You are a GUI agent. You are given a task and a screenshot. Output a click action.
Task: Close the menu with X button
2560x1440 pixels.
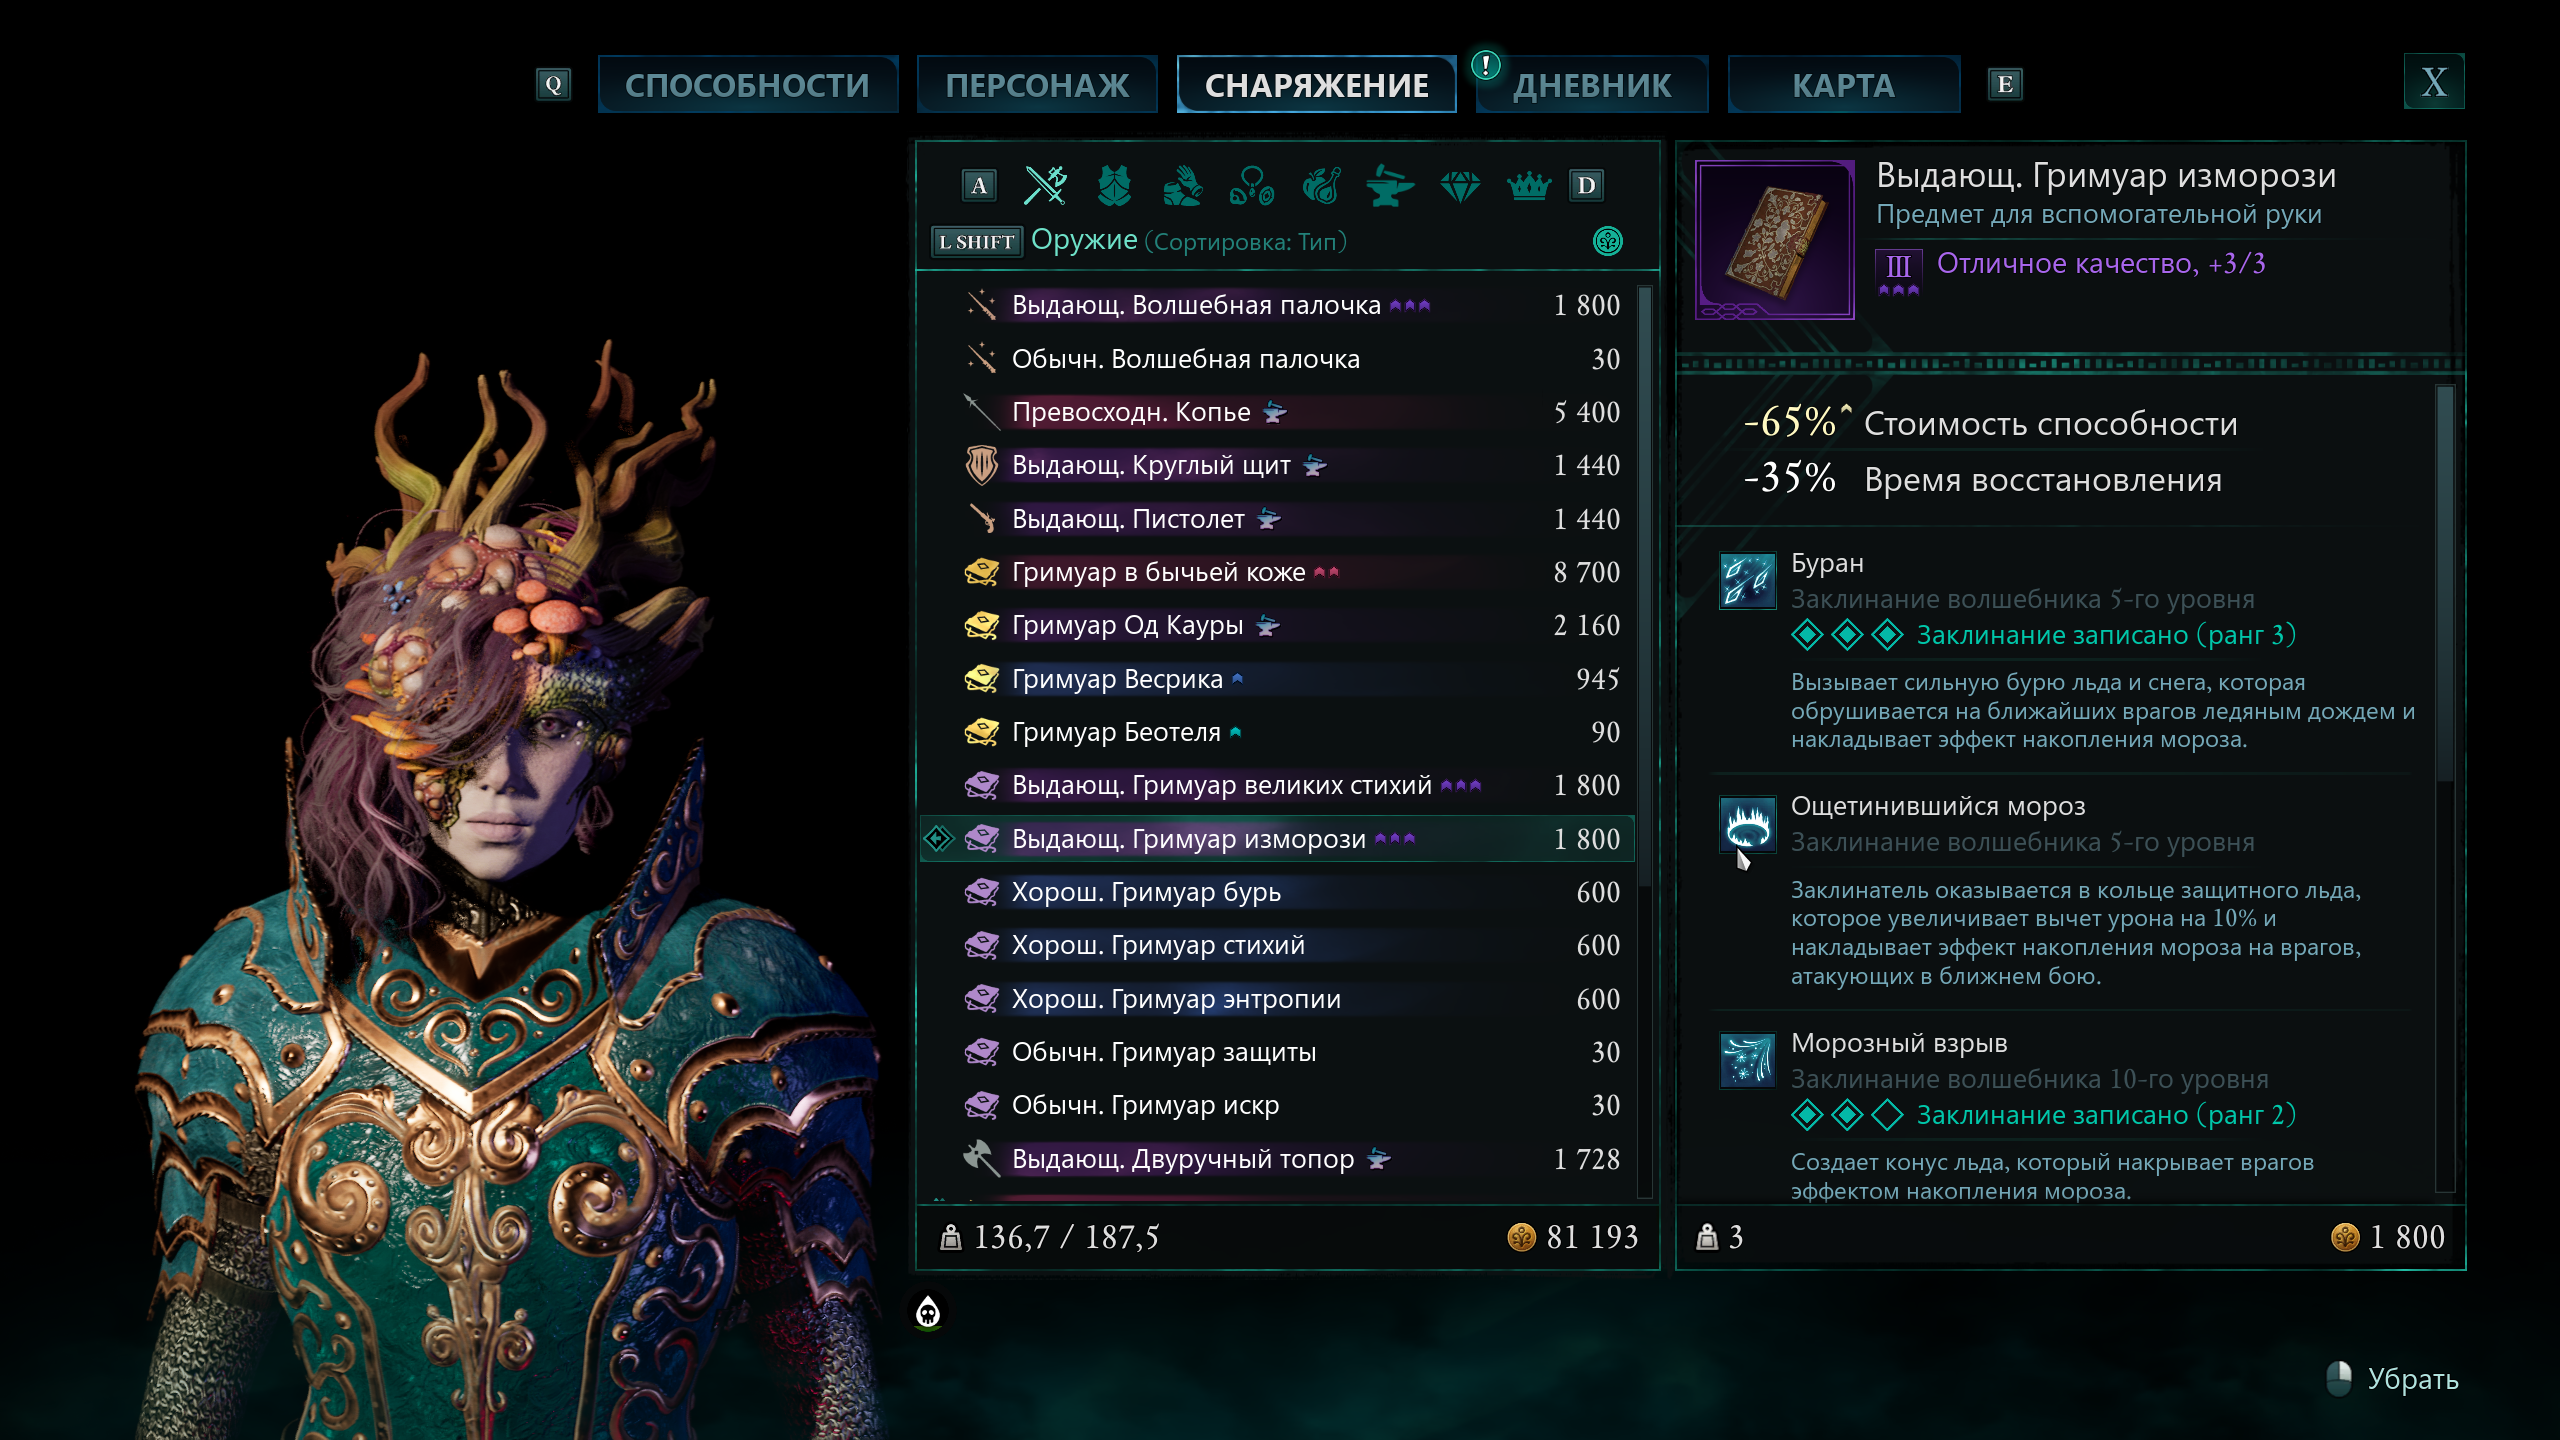[x=2434, y=82]
